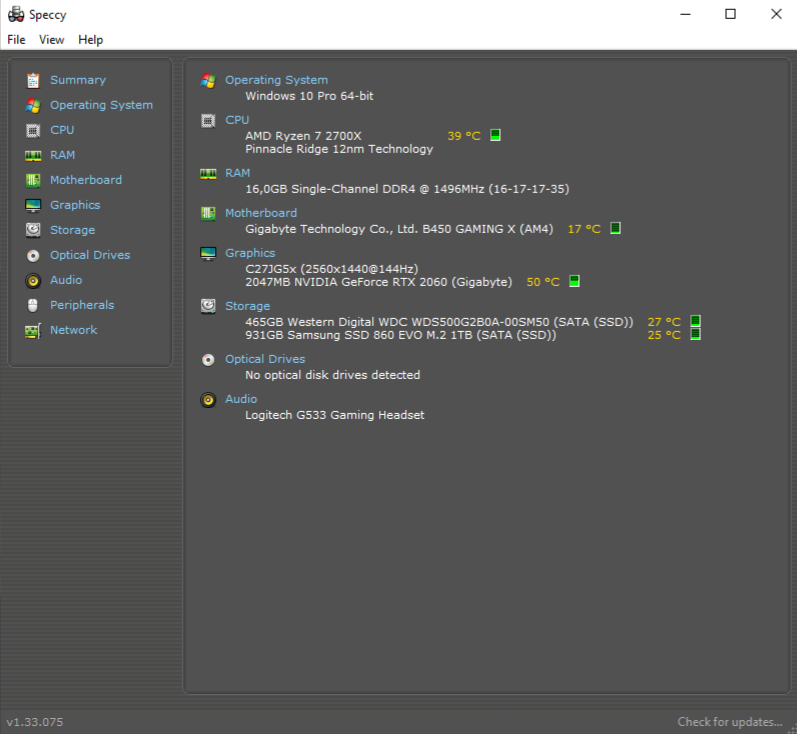This screenshot has height=734, width=797.
Task: Click the Peripherals mouse icon in sidebar
Action: coord(33,305)
